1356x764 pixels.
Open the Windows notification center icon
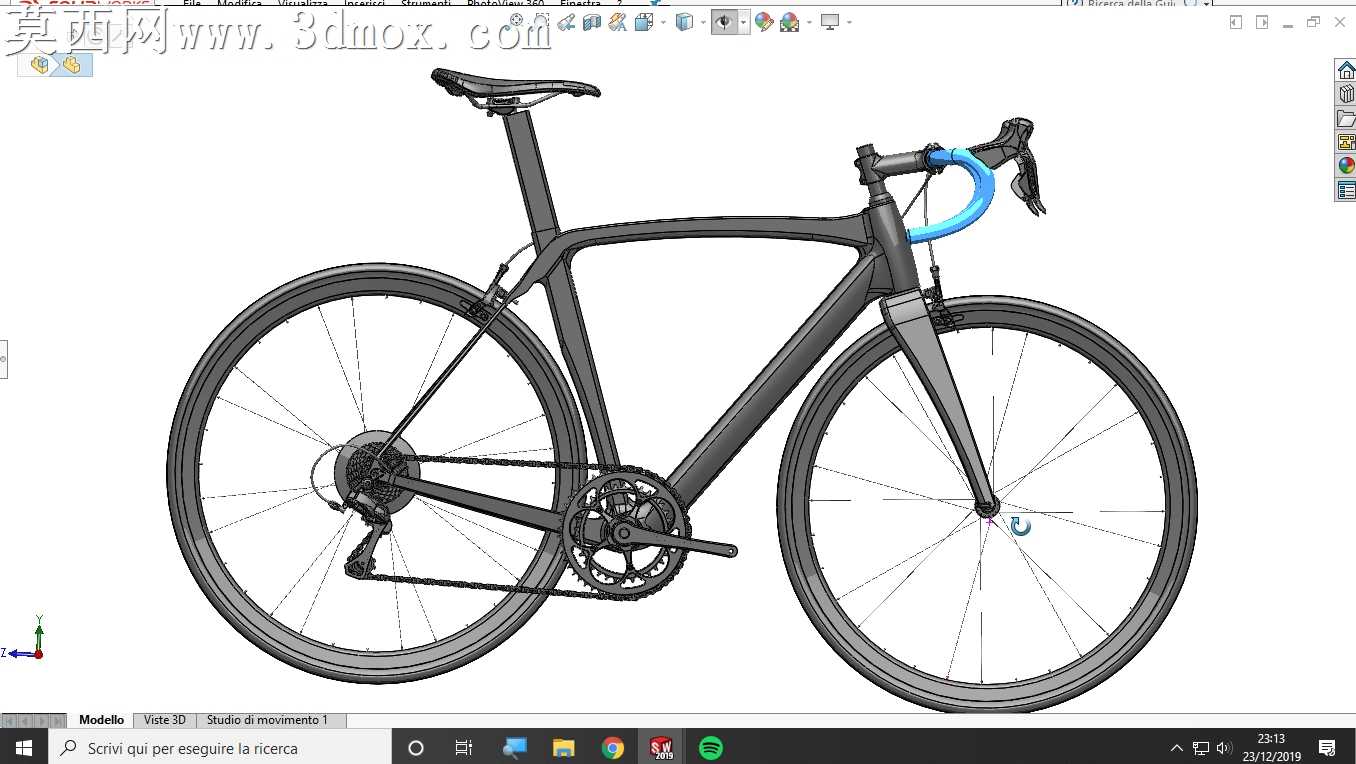(1327, 748)
